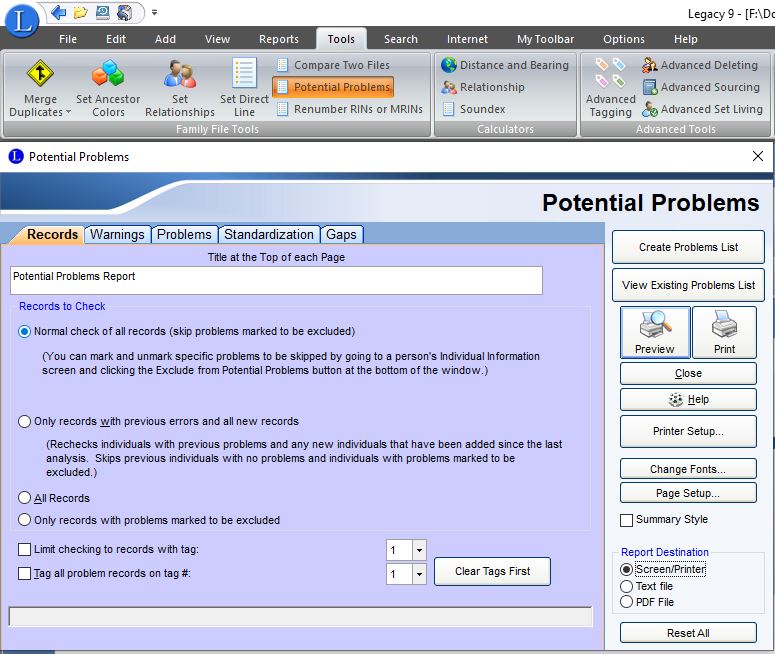Open the yellow folder icon in quick toolbar

(x=80, y=12)
